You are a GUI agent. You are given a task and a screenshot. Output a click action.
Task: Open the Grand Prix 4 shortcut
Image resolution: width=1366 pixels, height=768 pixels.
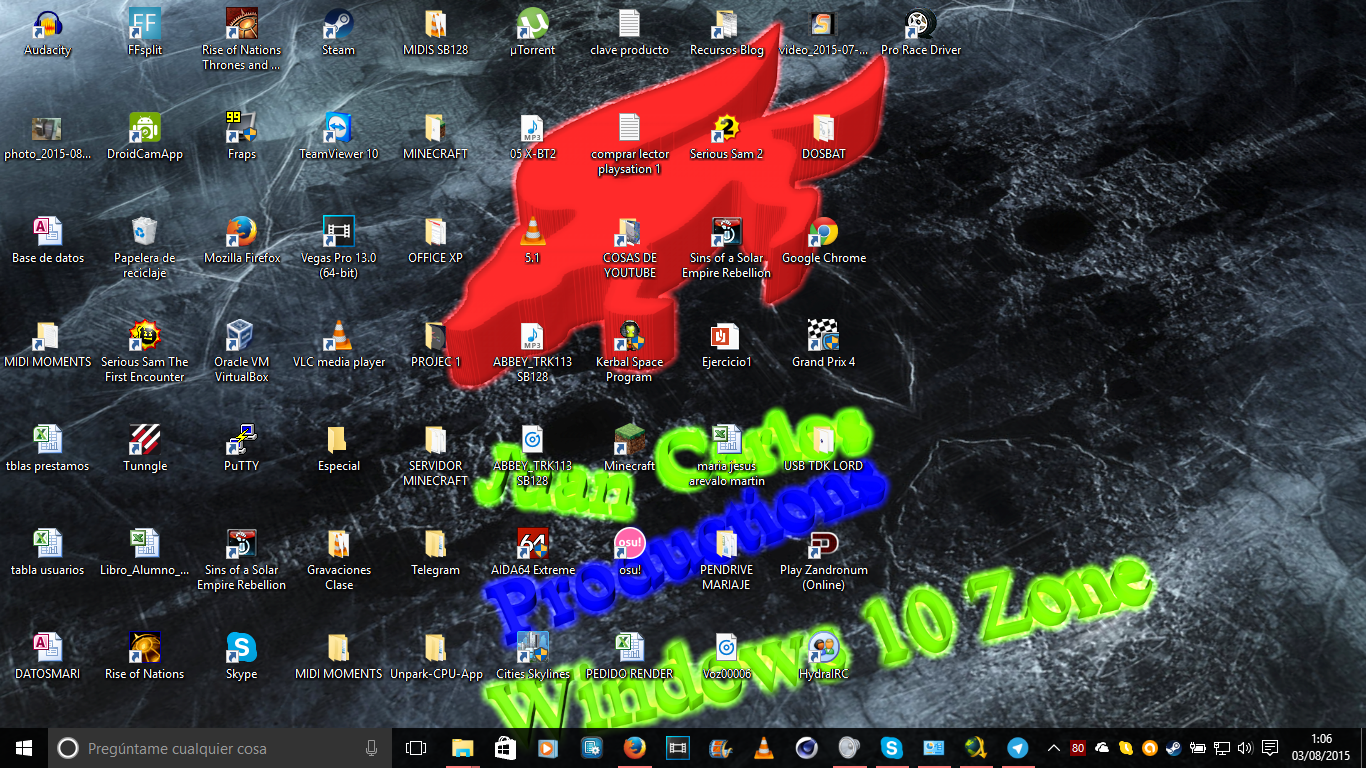[823, 344]
